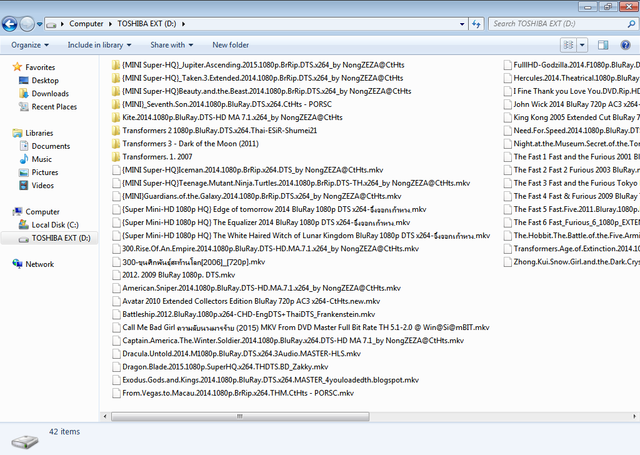The height and width of the screenshot is (455, 640).
Task: Select 300.Rise.Of.An.Empire file icon
Action: pos(116,249)
